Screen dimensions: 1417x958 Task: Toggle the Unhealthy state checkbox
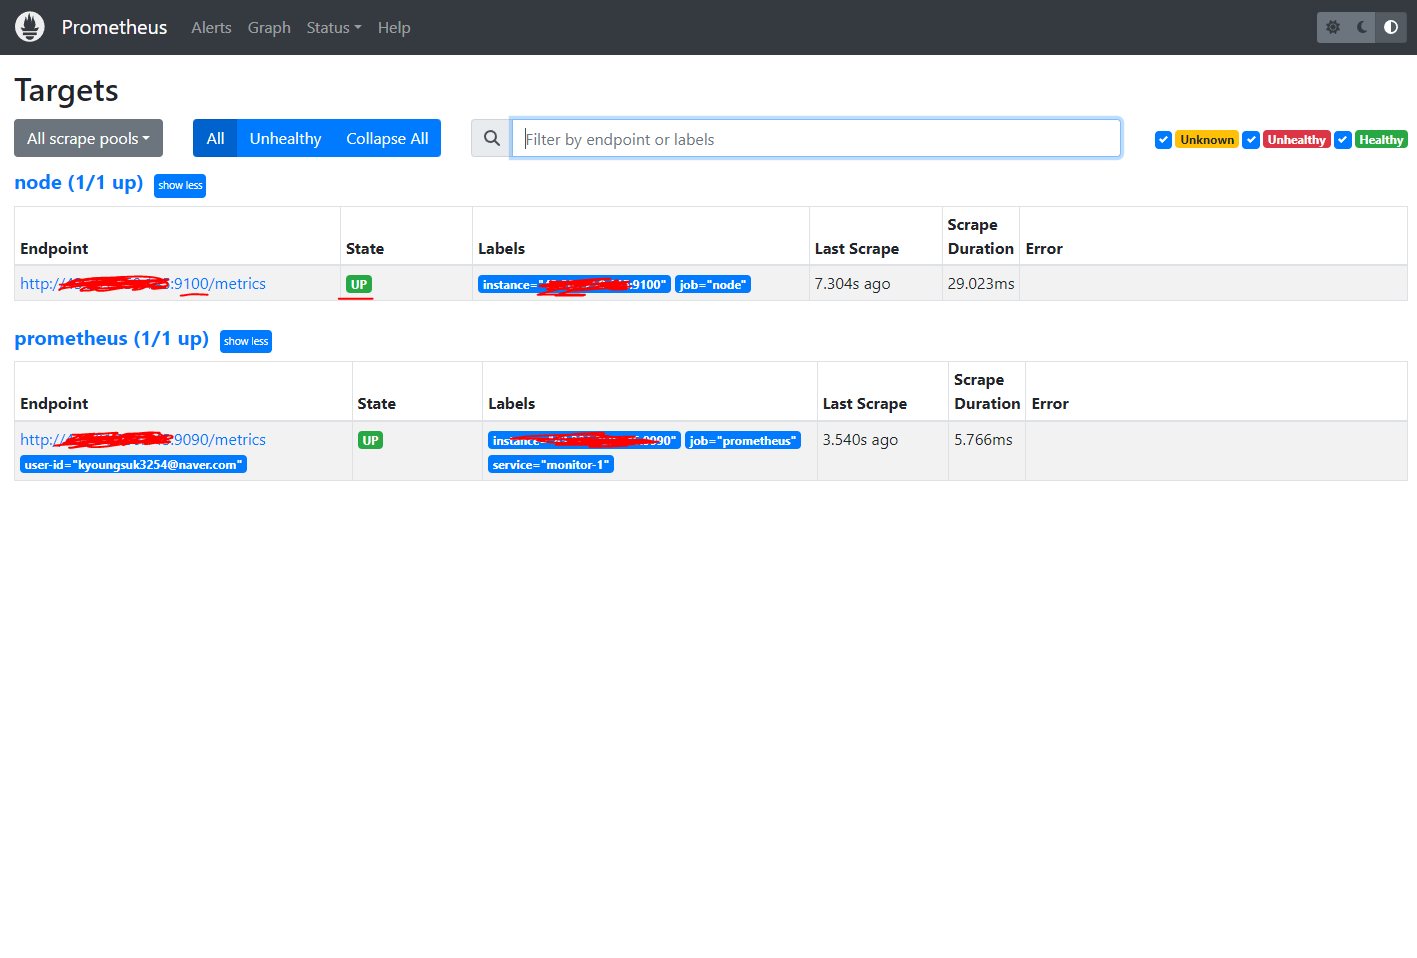click(1251, 140)
